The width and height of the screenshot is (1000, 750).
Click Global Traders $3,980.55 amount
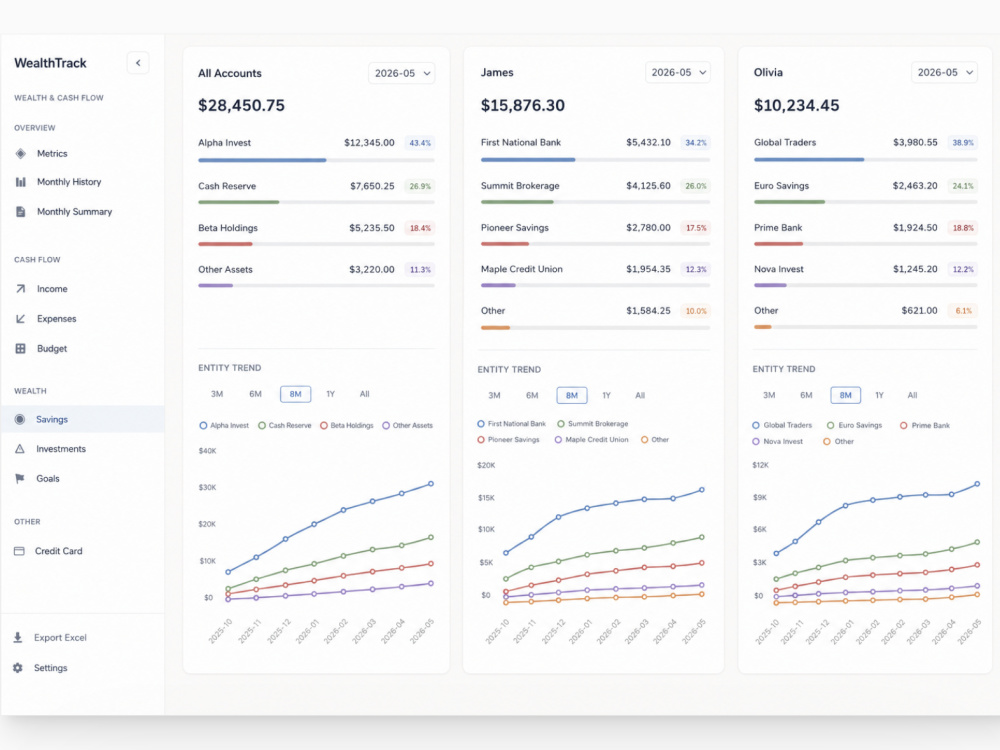coord(915,142)
